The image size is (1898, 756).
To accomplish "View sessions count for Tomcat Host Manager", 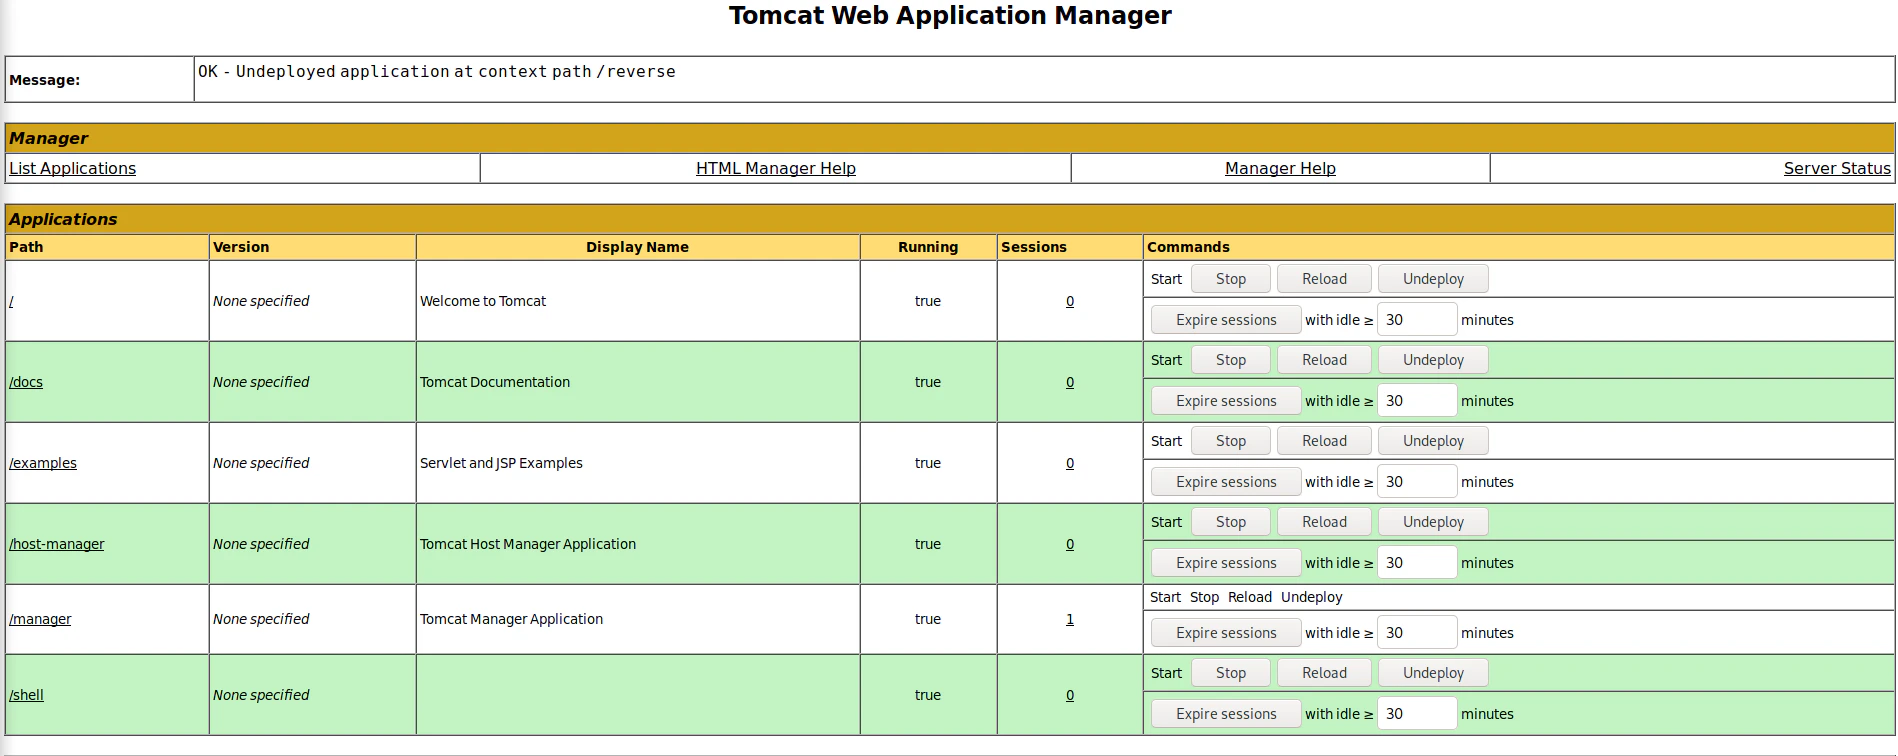I will pyautogui.click(x=1070, y=544).
